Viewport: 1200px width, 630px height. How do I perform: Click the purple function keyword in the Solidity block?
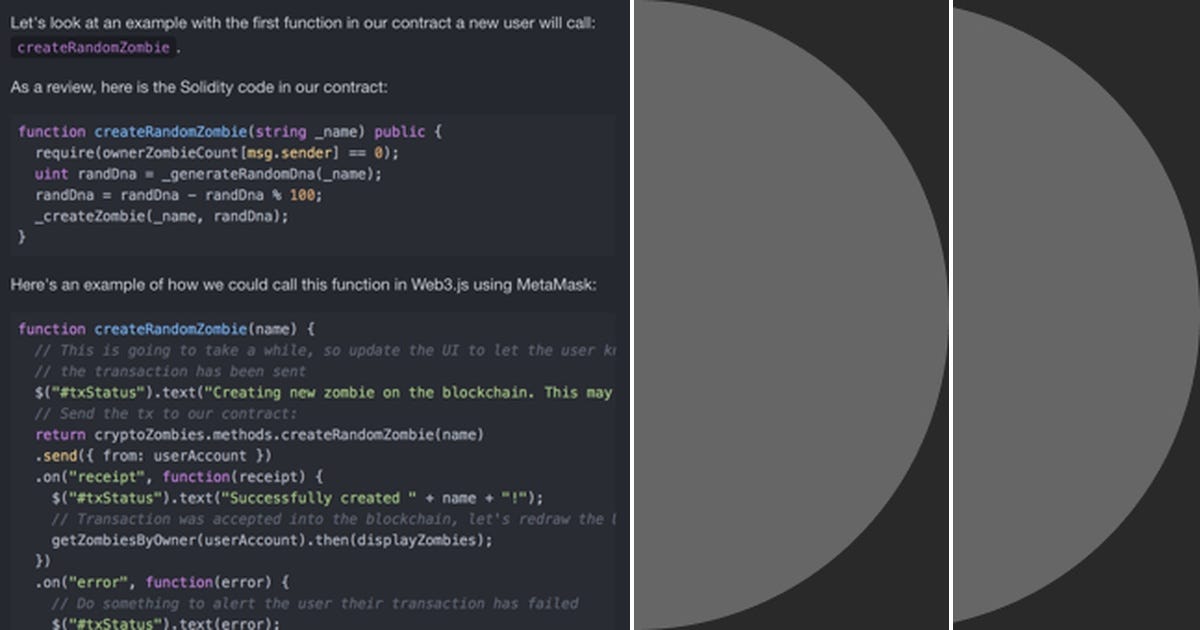[x=52, y=131]
